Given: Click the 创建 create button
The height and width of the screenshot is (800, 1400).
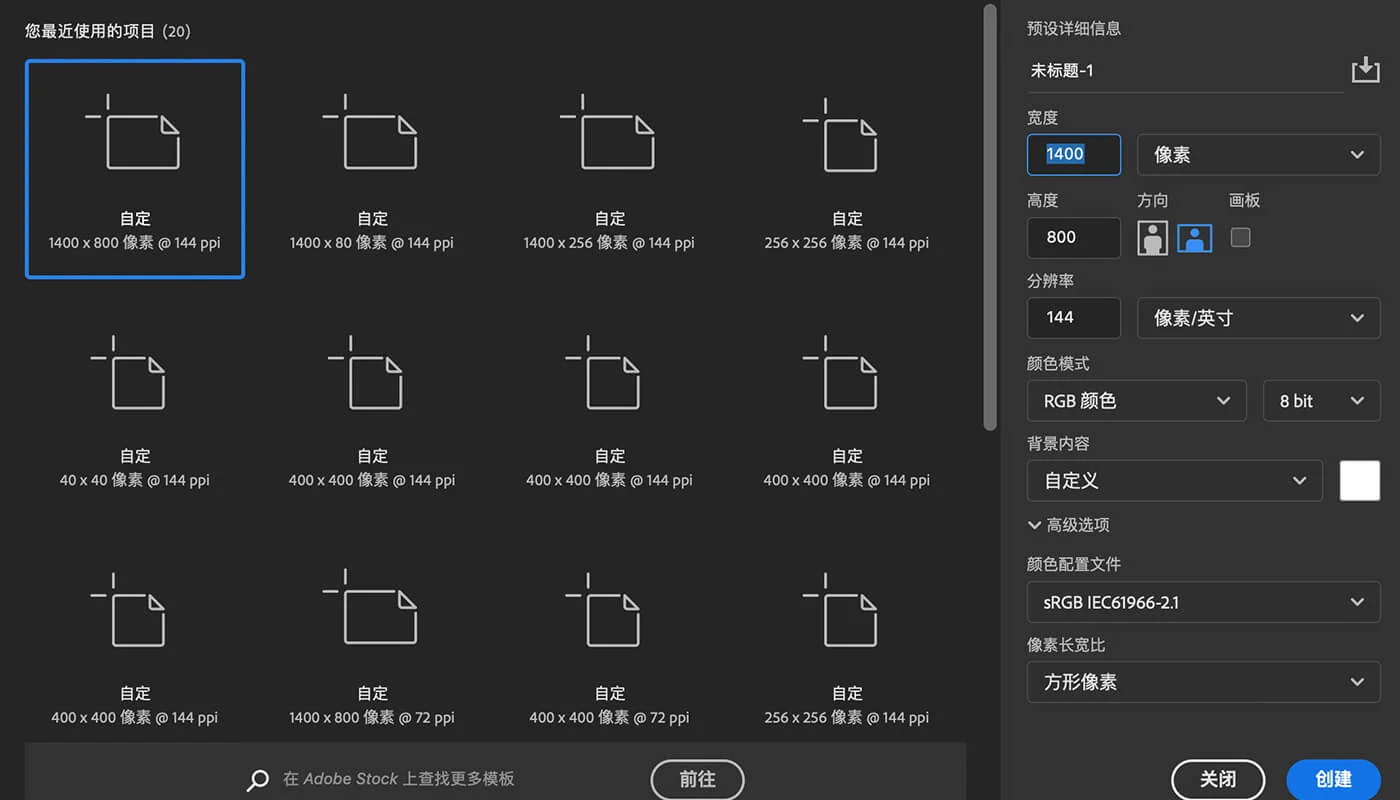Looking at the screenshot, I should [1333, 779].
